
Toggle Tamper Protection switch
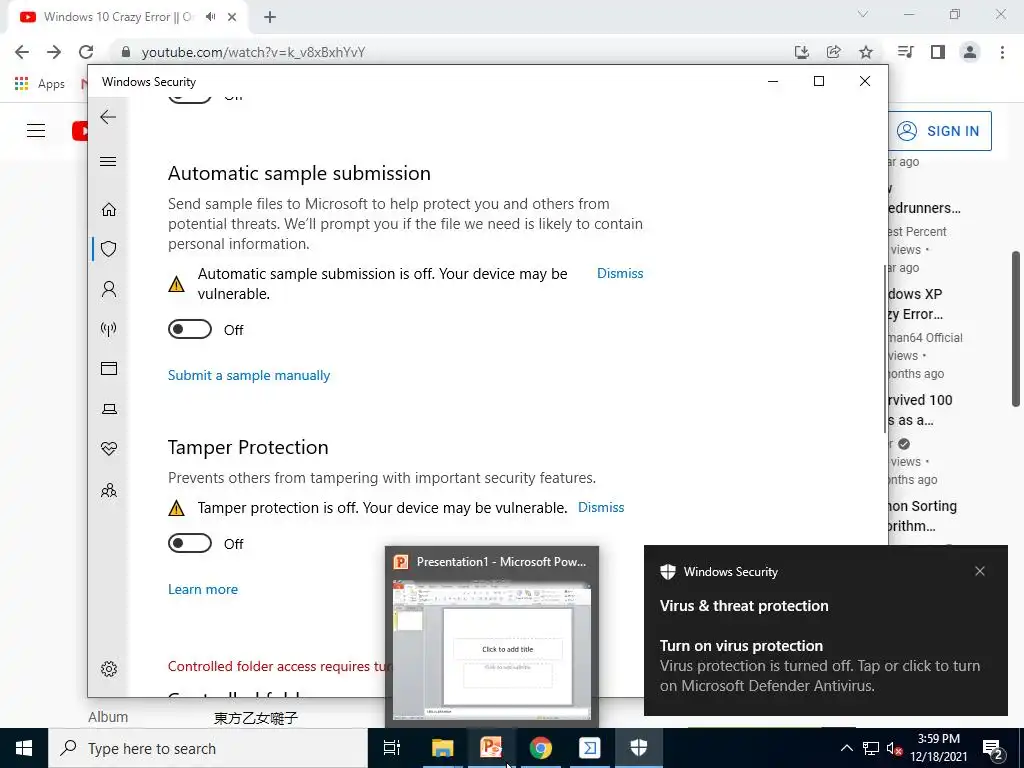tap(189, 543)
